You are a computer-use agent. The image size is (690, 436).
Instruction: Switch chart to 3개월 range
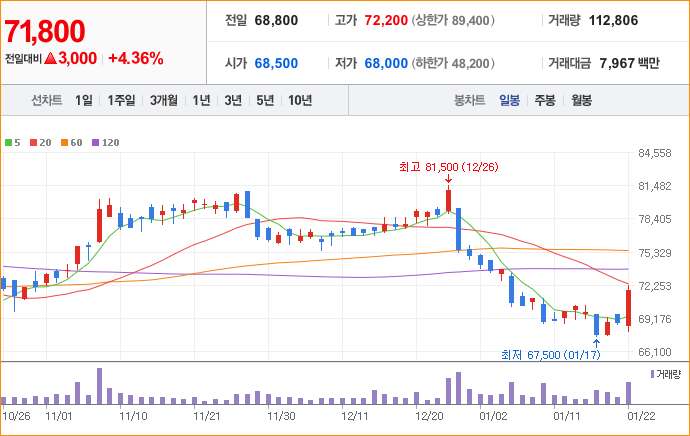coord(164,100)
